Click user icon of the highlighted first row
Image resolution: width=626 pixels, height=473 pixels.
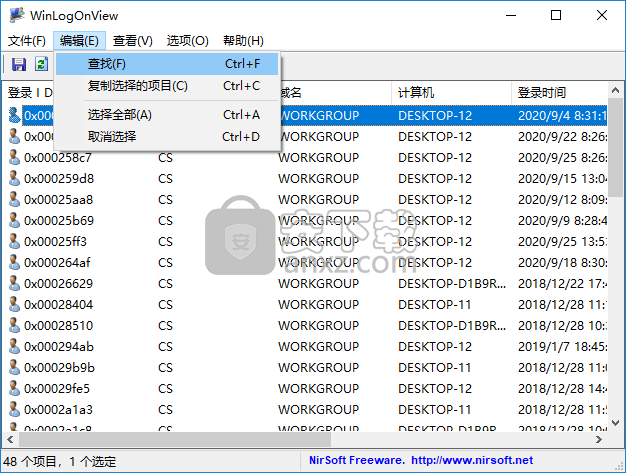coord(14,115)
